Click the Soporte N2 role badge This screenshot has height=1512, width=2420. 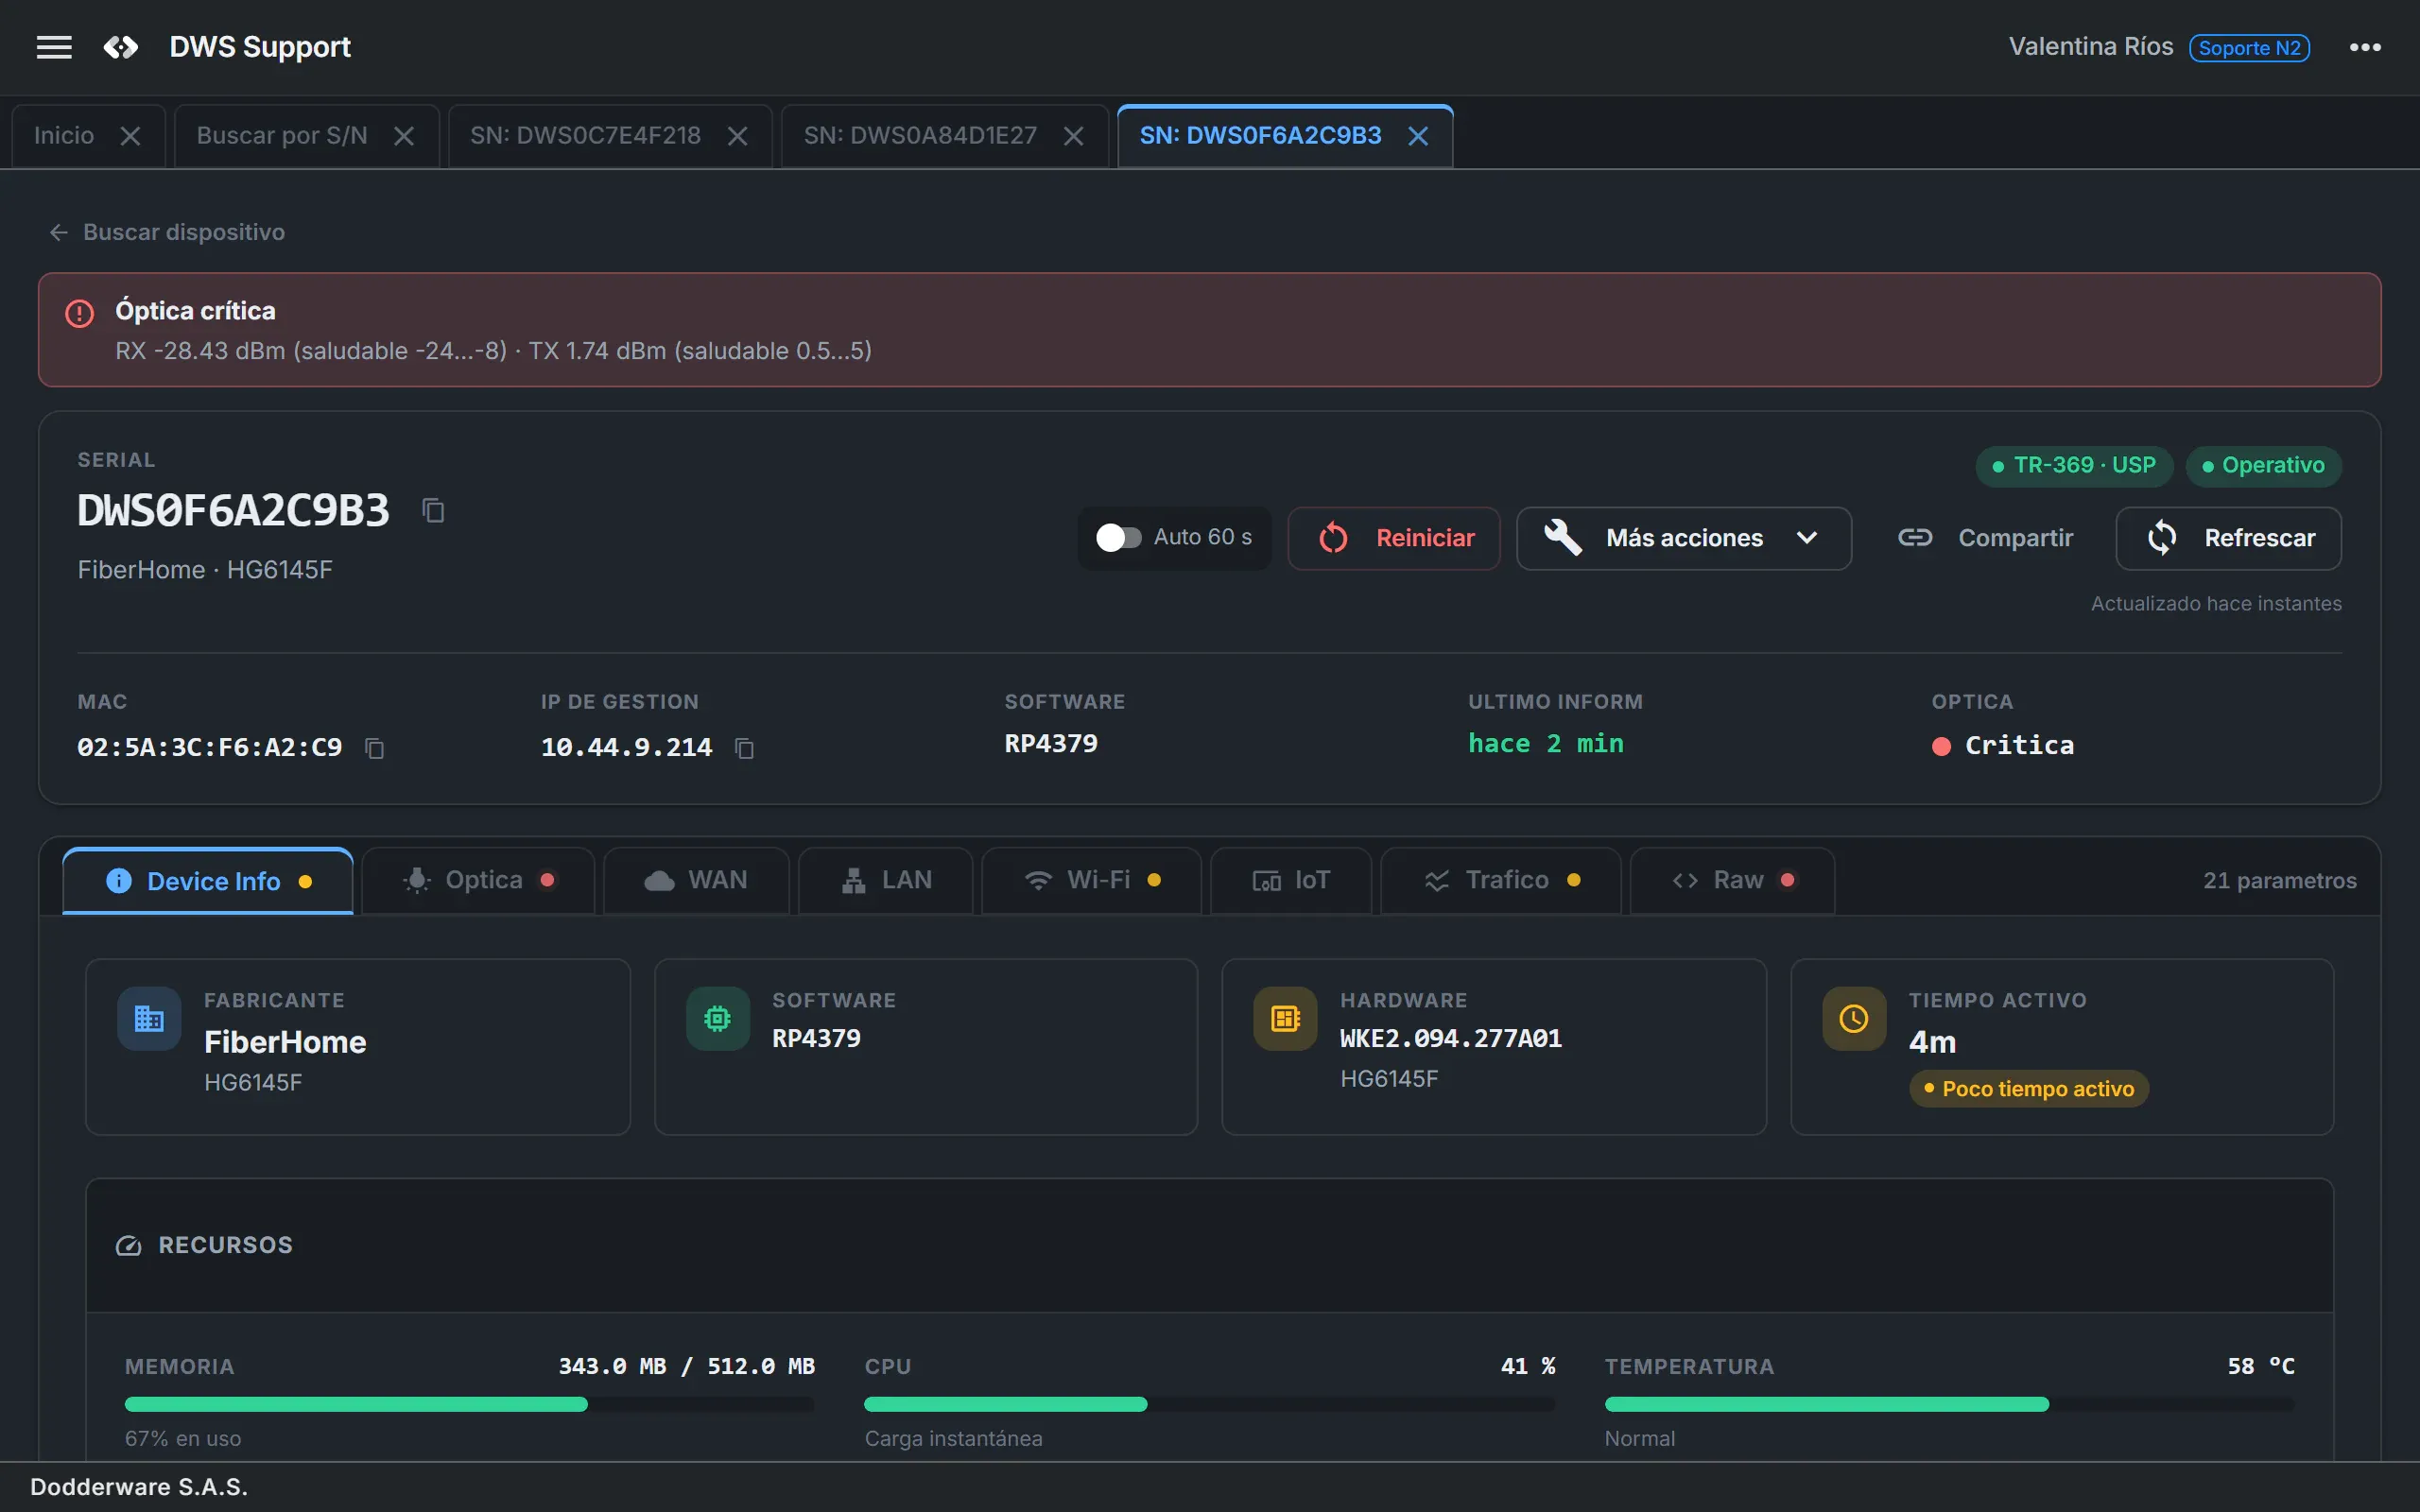(x=2249, y=48)
